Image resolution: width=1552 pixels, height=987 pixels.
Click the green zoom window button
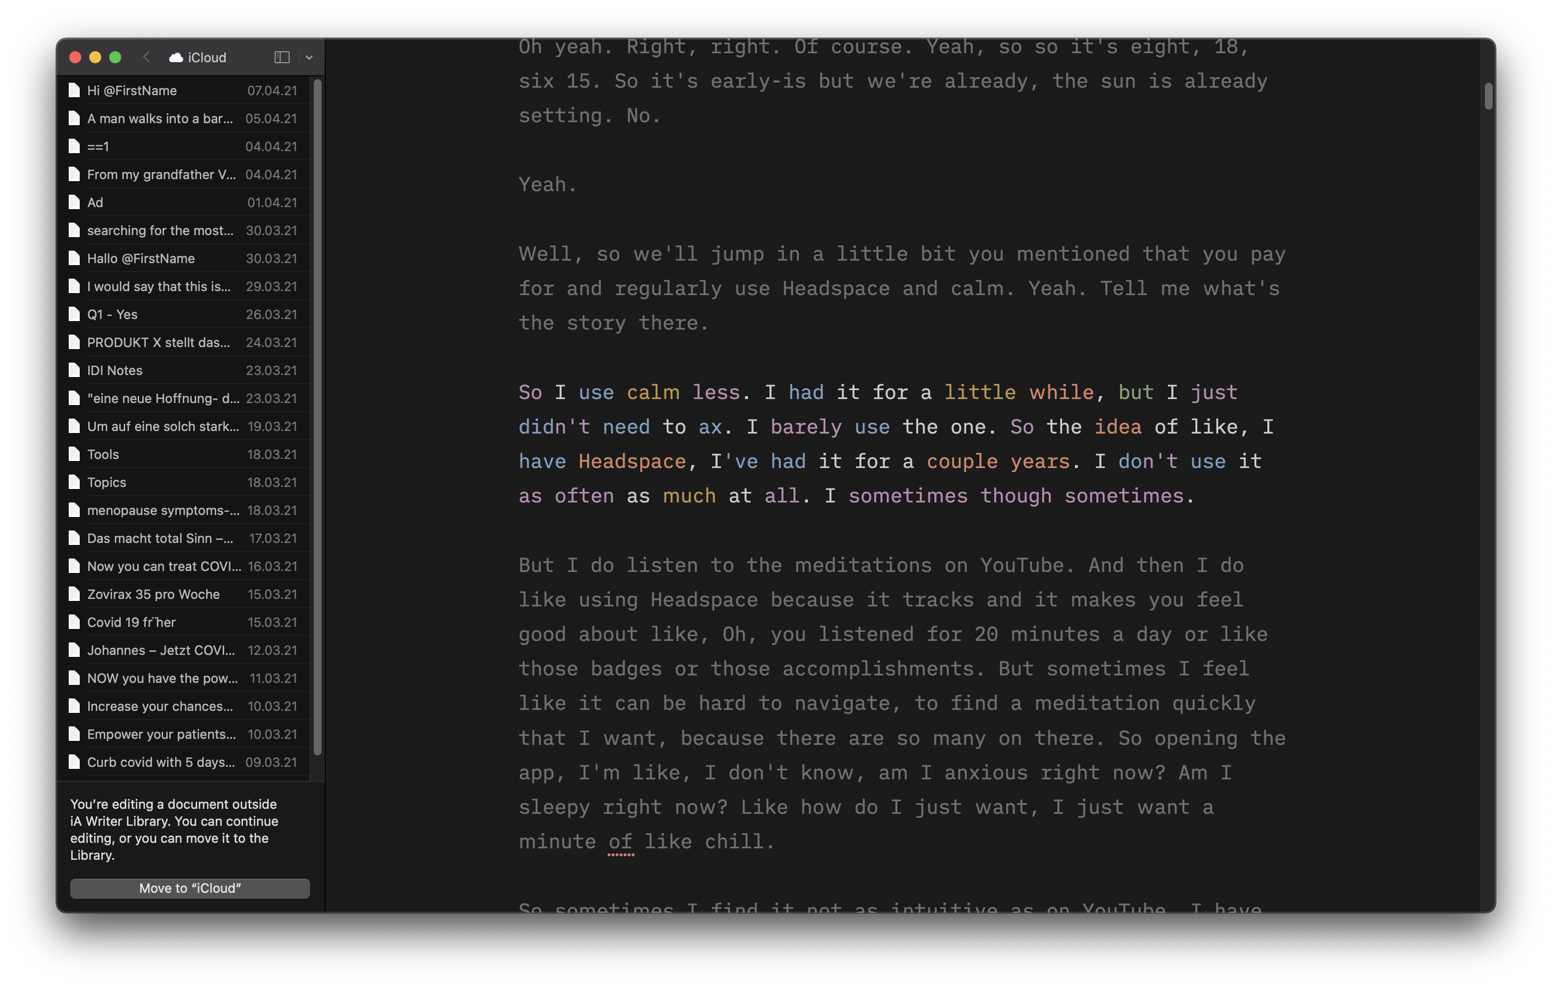(x=115, y=57)
